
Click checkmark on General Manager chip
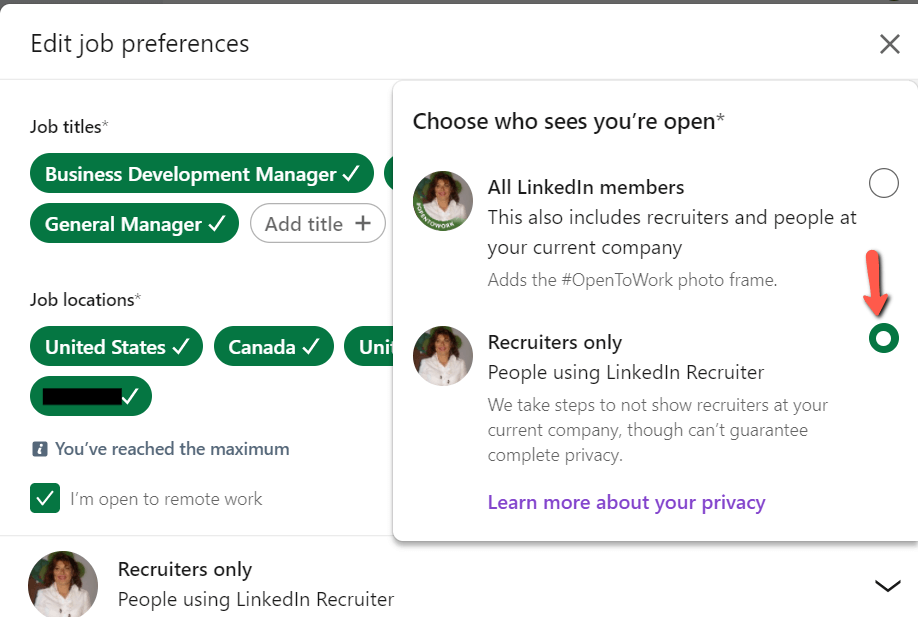coord(217,223)
